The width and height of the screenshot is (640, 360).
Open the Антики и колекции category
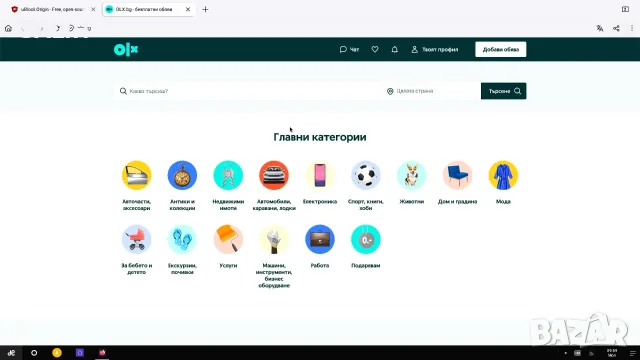coord(182,185)
